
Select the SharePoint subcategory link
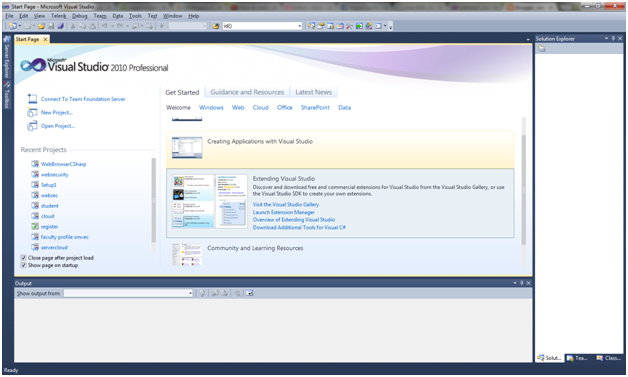click(x=315, y=107)
